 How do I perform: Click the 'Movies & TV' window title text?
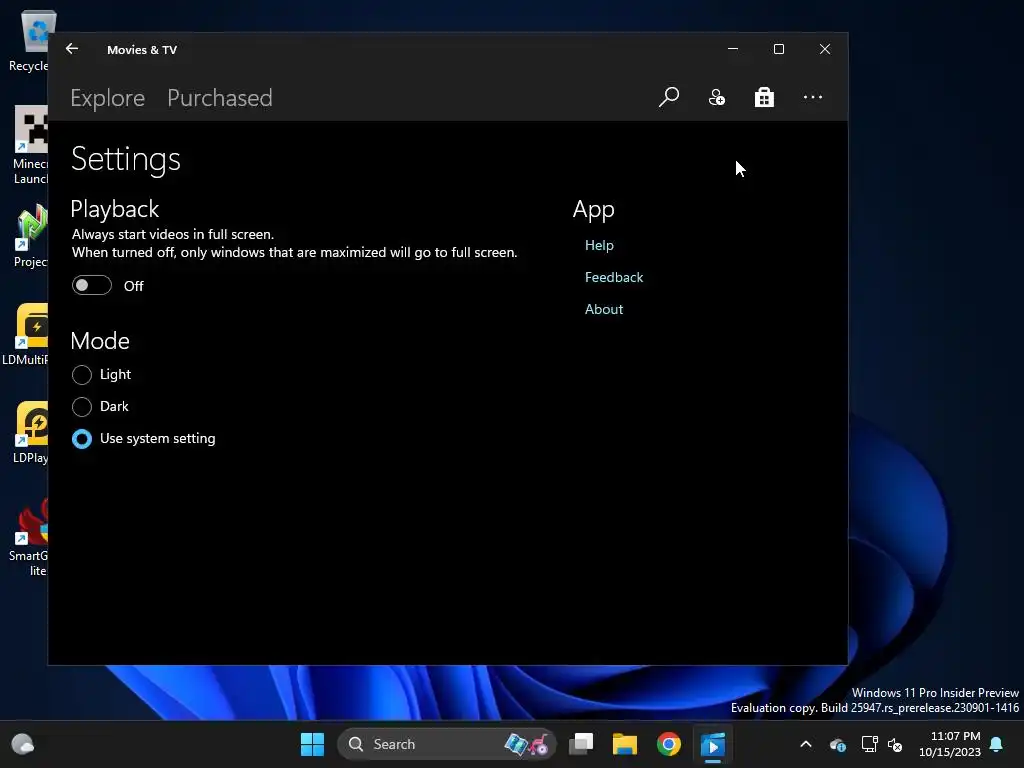pyautogui.click(x=142, y=50)
